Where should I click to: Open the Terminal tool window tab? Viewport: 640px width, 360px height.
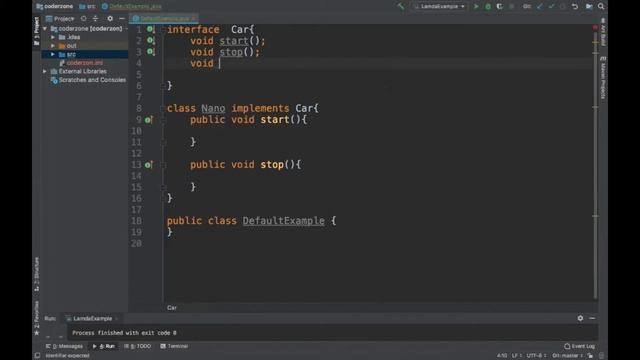(x=174, y=346)
